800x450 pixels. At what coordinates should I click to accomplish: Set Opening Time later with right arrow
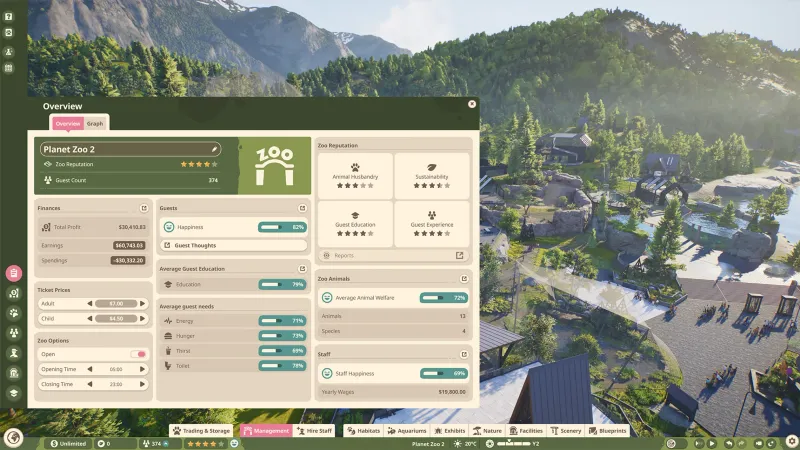coord(142,369)
